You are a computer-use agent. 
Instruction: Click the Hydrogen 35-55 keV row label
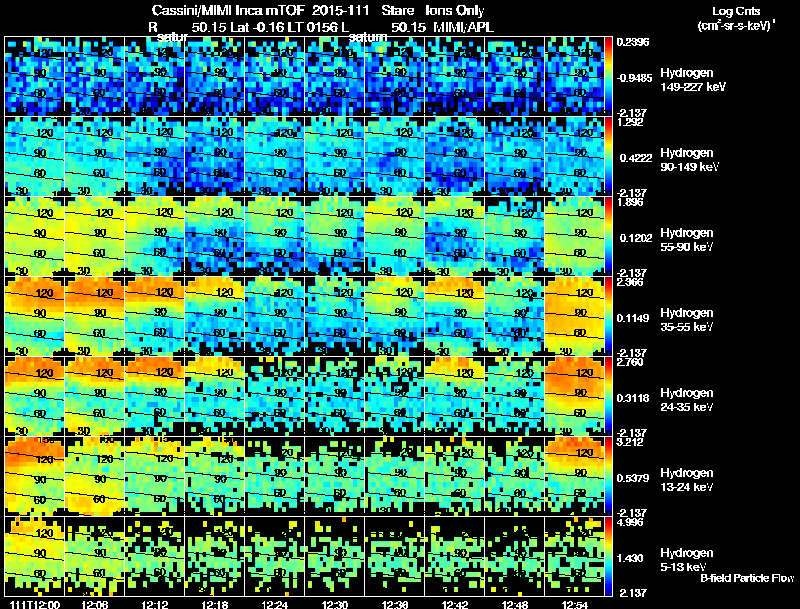click(687, 320)
